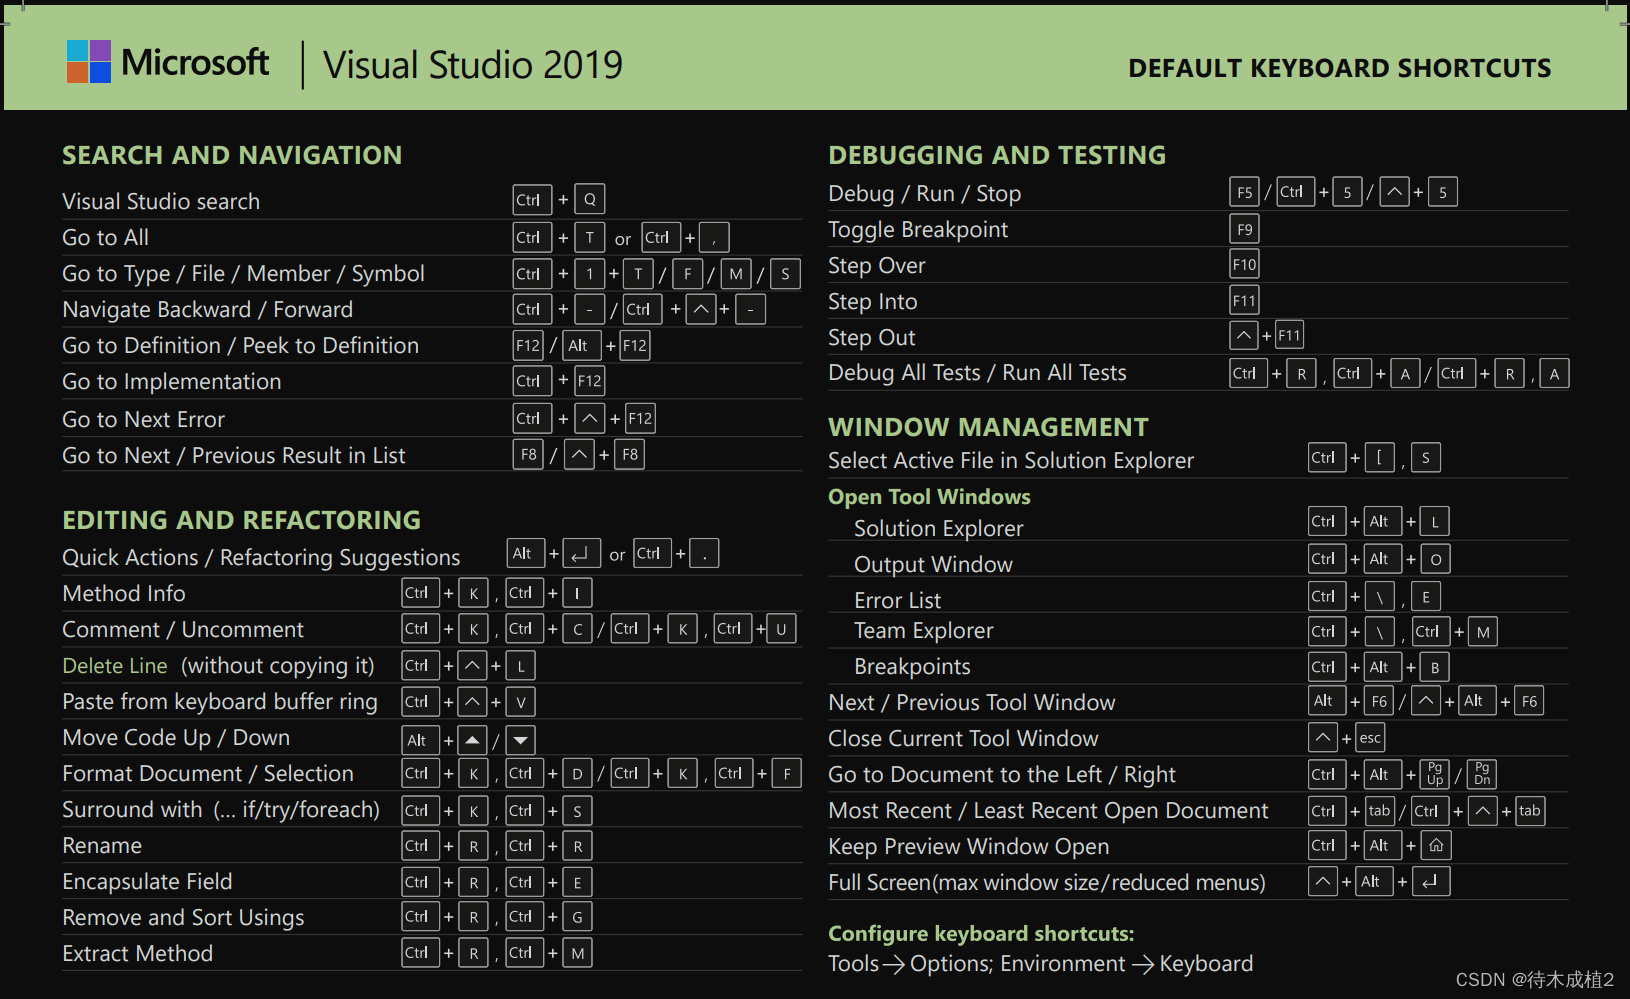Click the L key in Solution Explorer row
Image resolution: width=1630 pixels, height=999 pixels.
1435,522
